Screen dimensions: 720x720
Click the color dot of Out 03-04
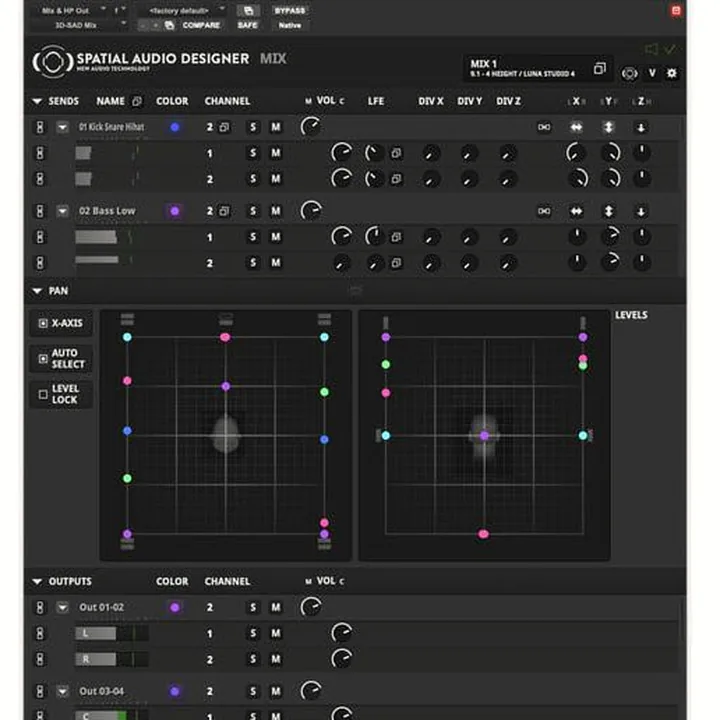(174, 692)
